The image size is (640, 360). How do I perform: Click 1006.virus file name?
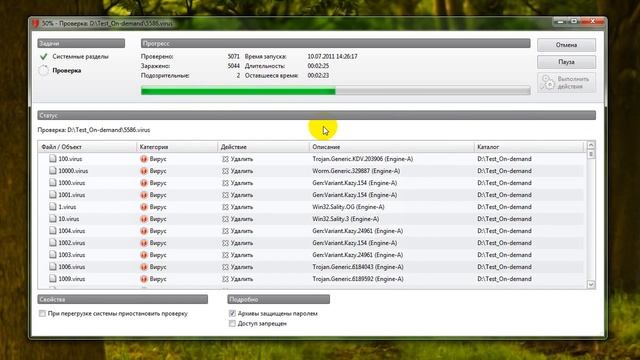(x=71, y=267)
